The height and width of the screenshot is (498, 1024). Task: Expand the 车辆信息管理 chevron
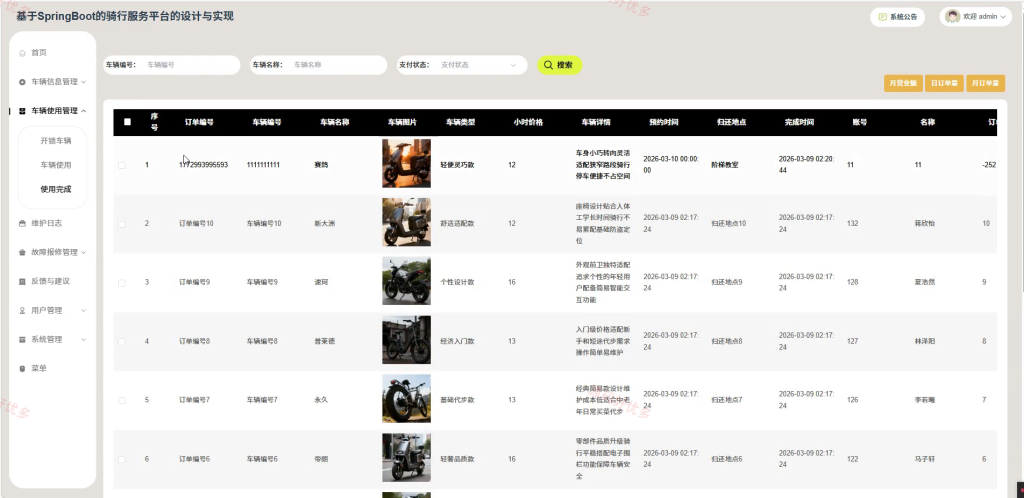point(84,82)
